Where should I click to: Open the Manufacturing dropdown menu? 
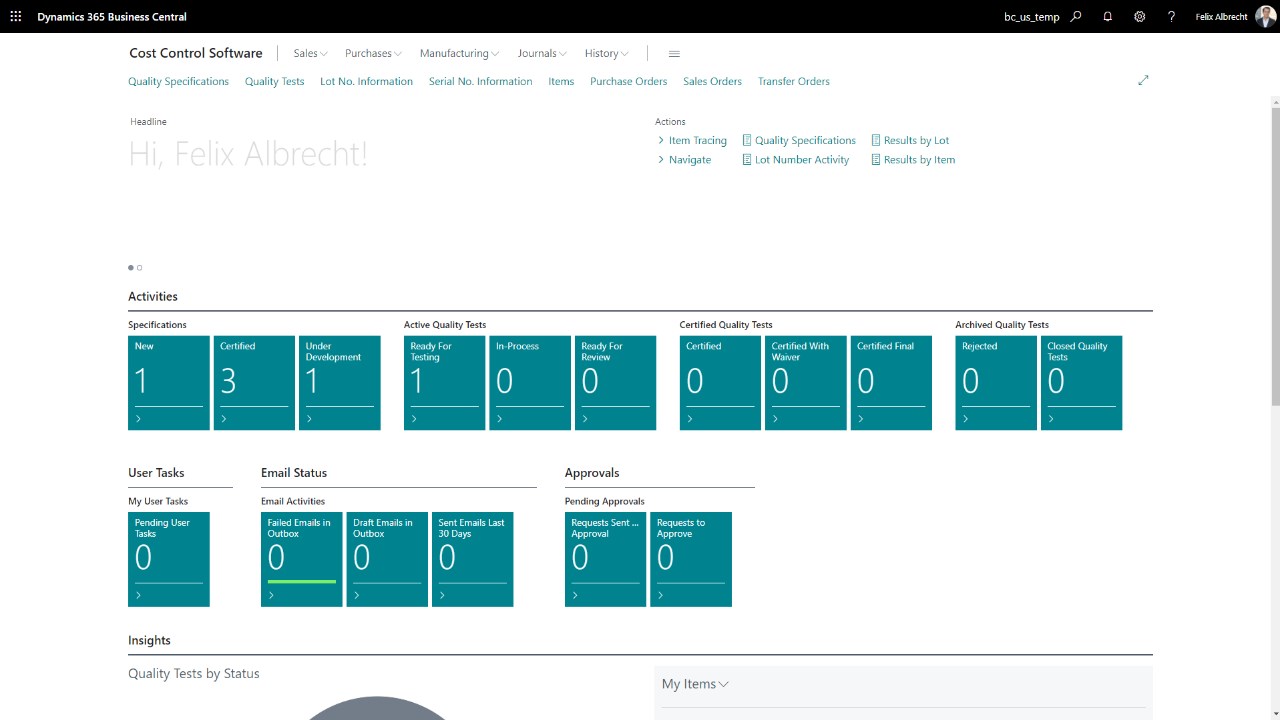[x=459, y=54]
